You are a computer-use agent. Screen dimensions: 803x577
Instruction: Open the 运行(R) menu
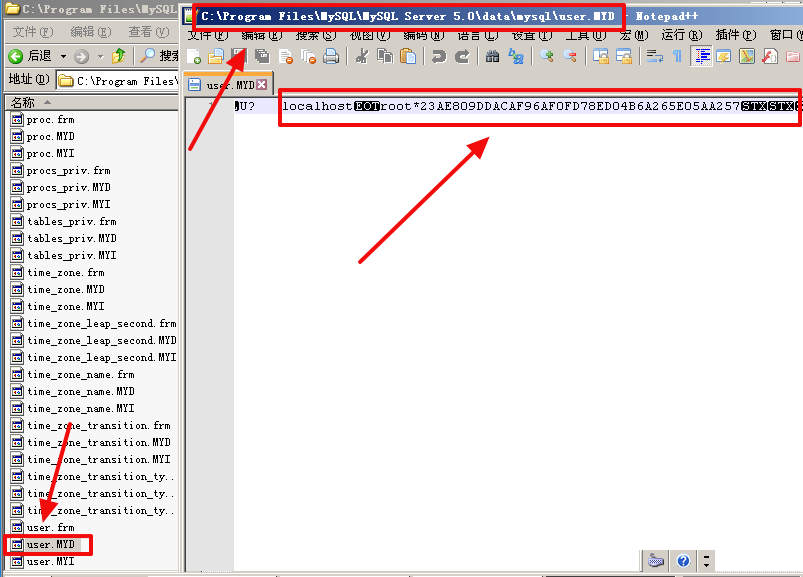[682, 35]
